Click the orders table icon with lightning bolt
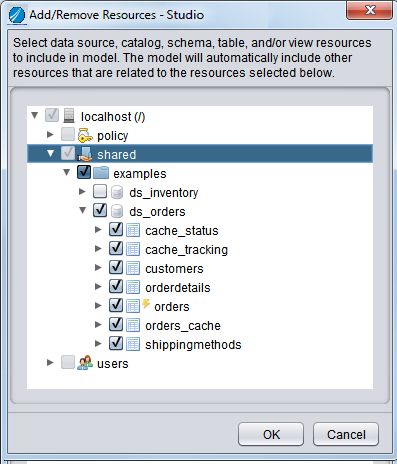 click(138, 306)
